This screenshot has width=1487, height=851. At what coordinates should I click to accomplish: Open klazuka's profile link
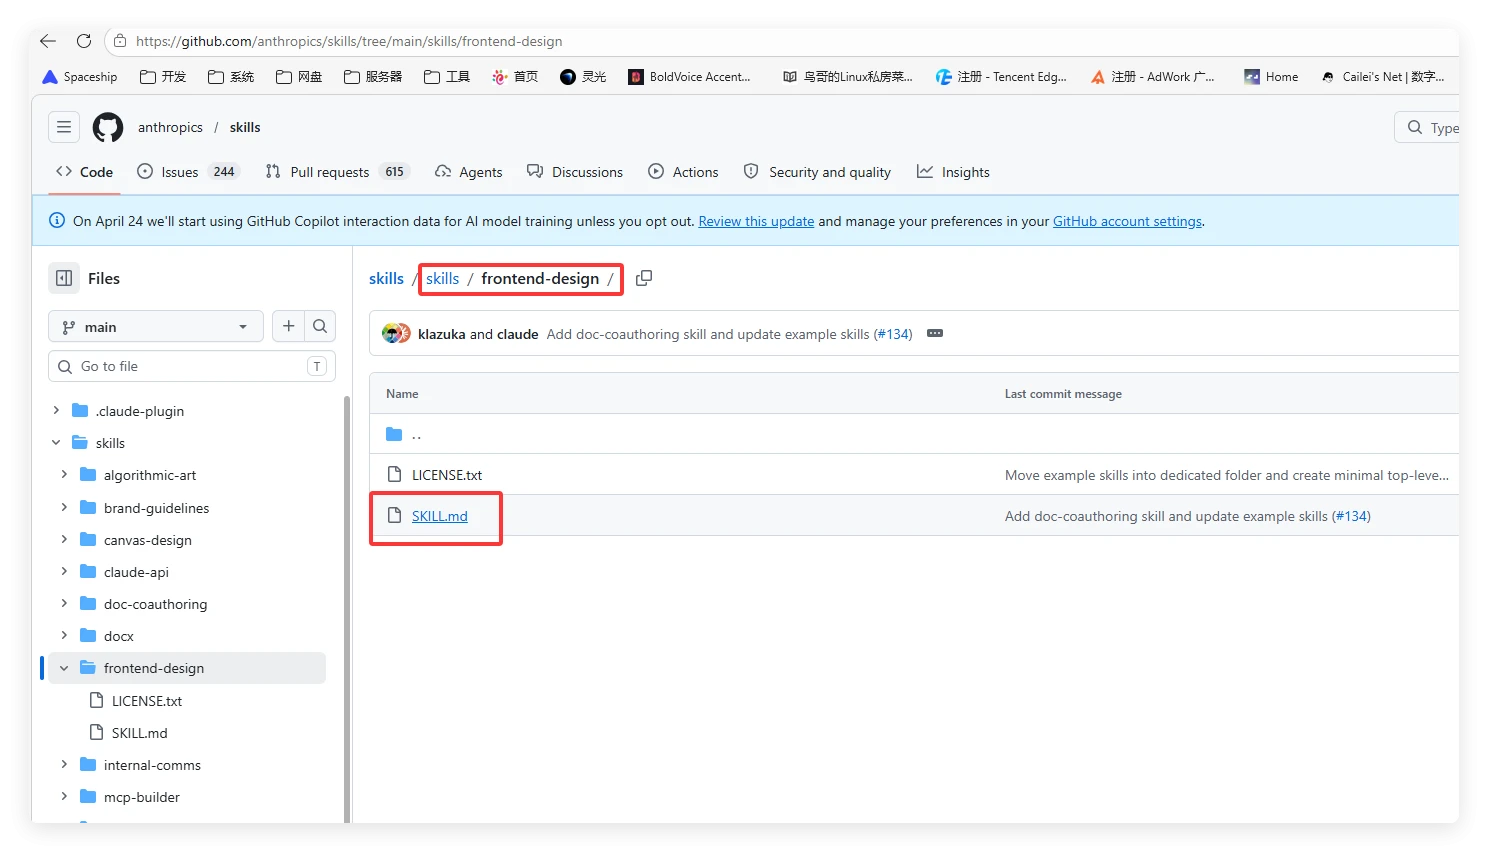point(442,334)
